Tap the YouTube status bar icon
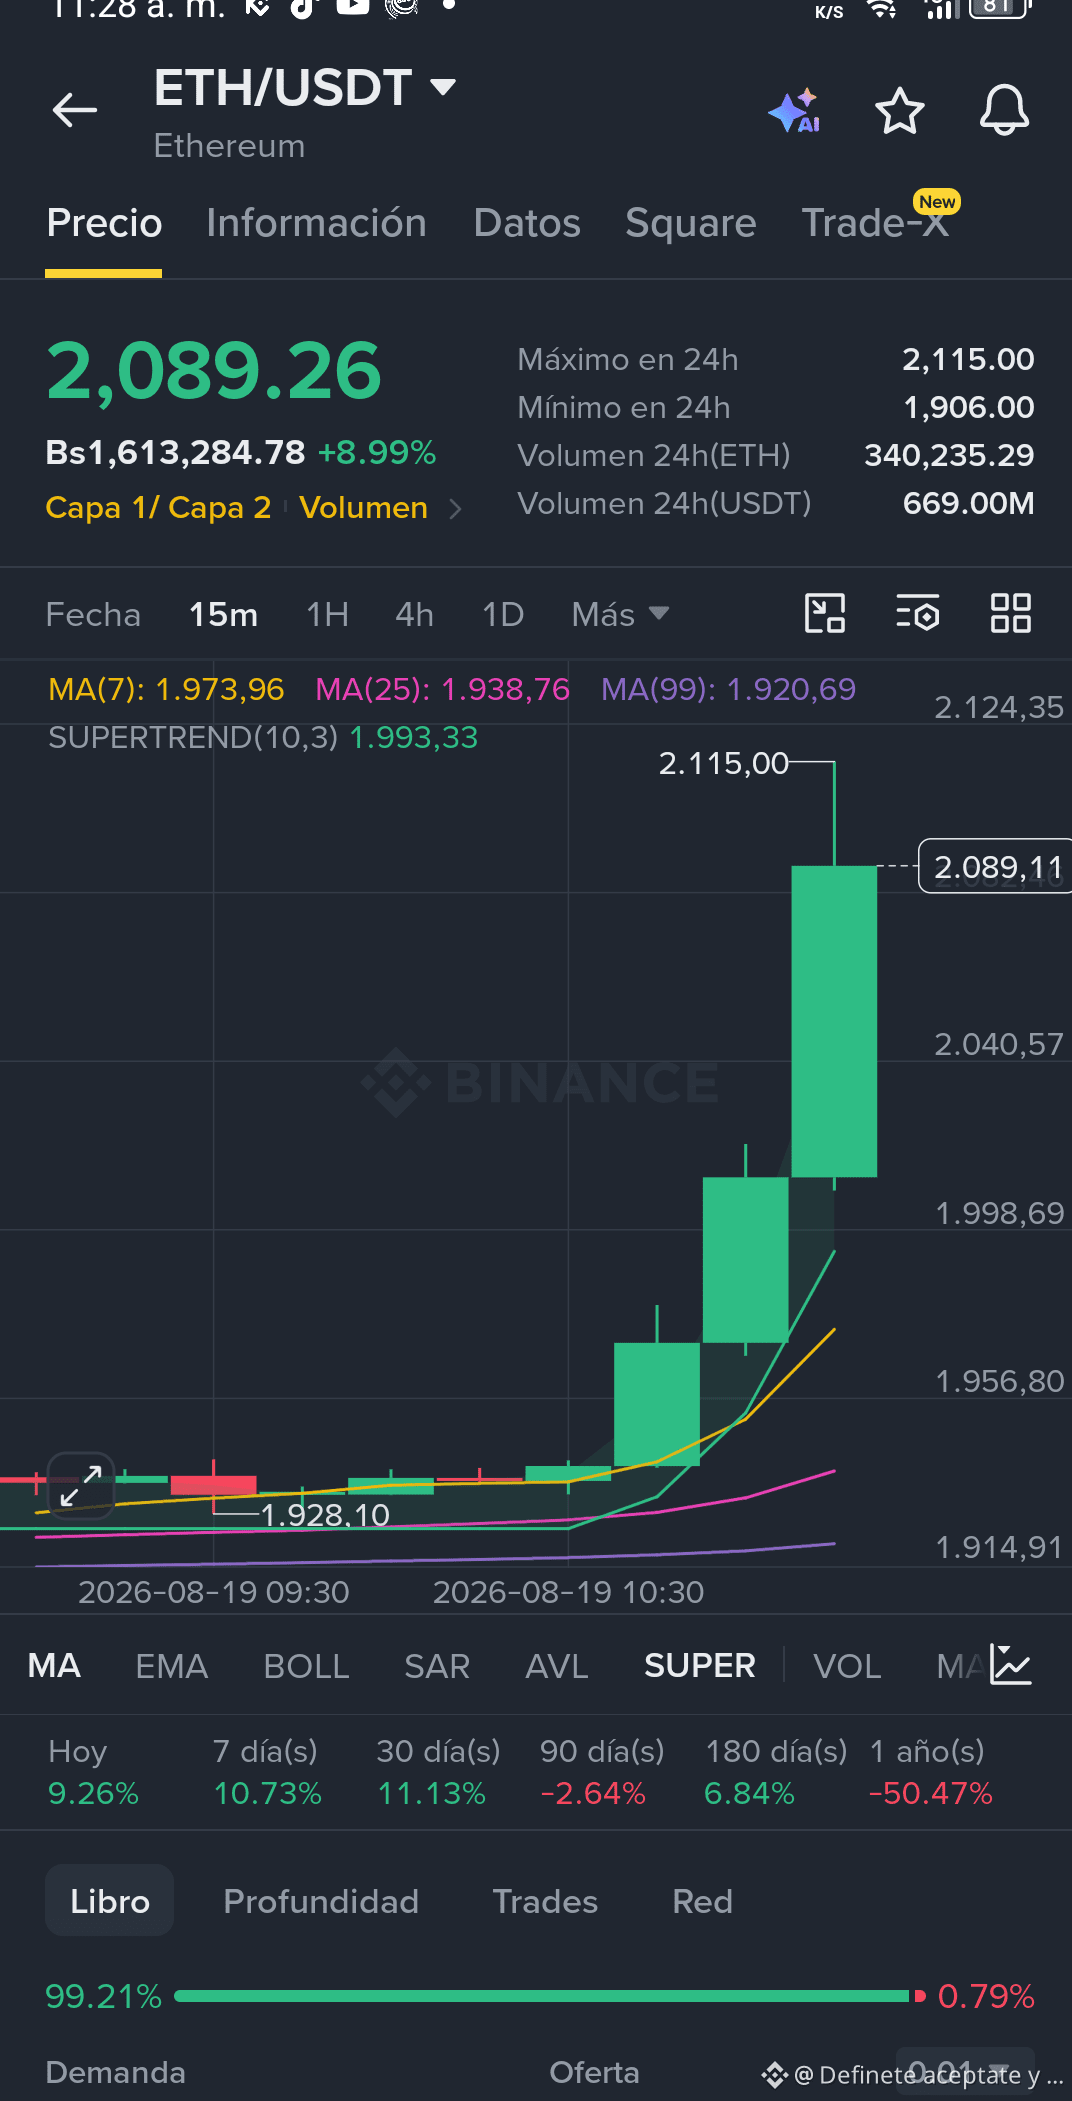 (352, 7)
